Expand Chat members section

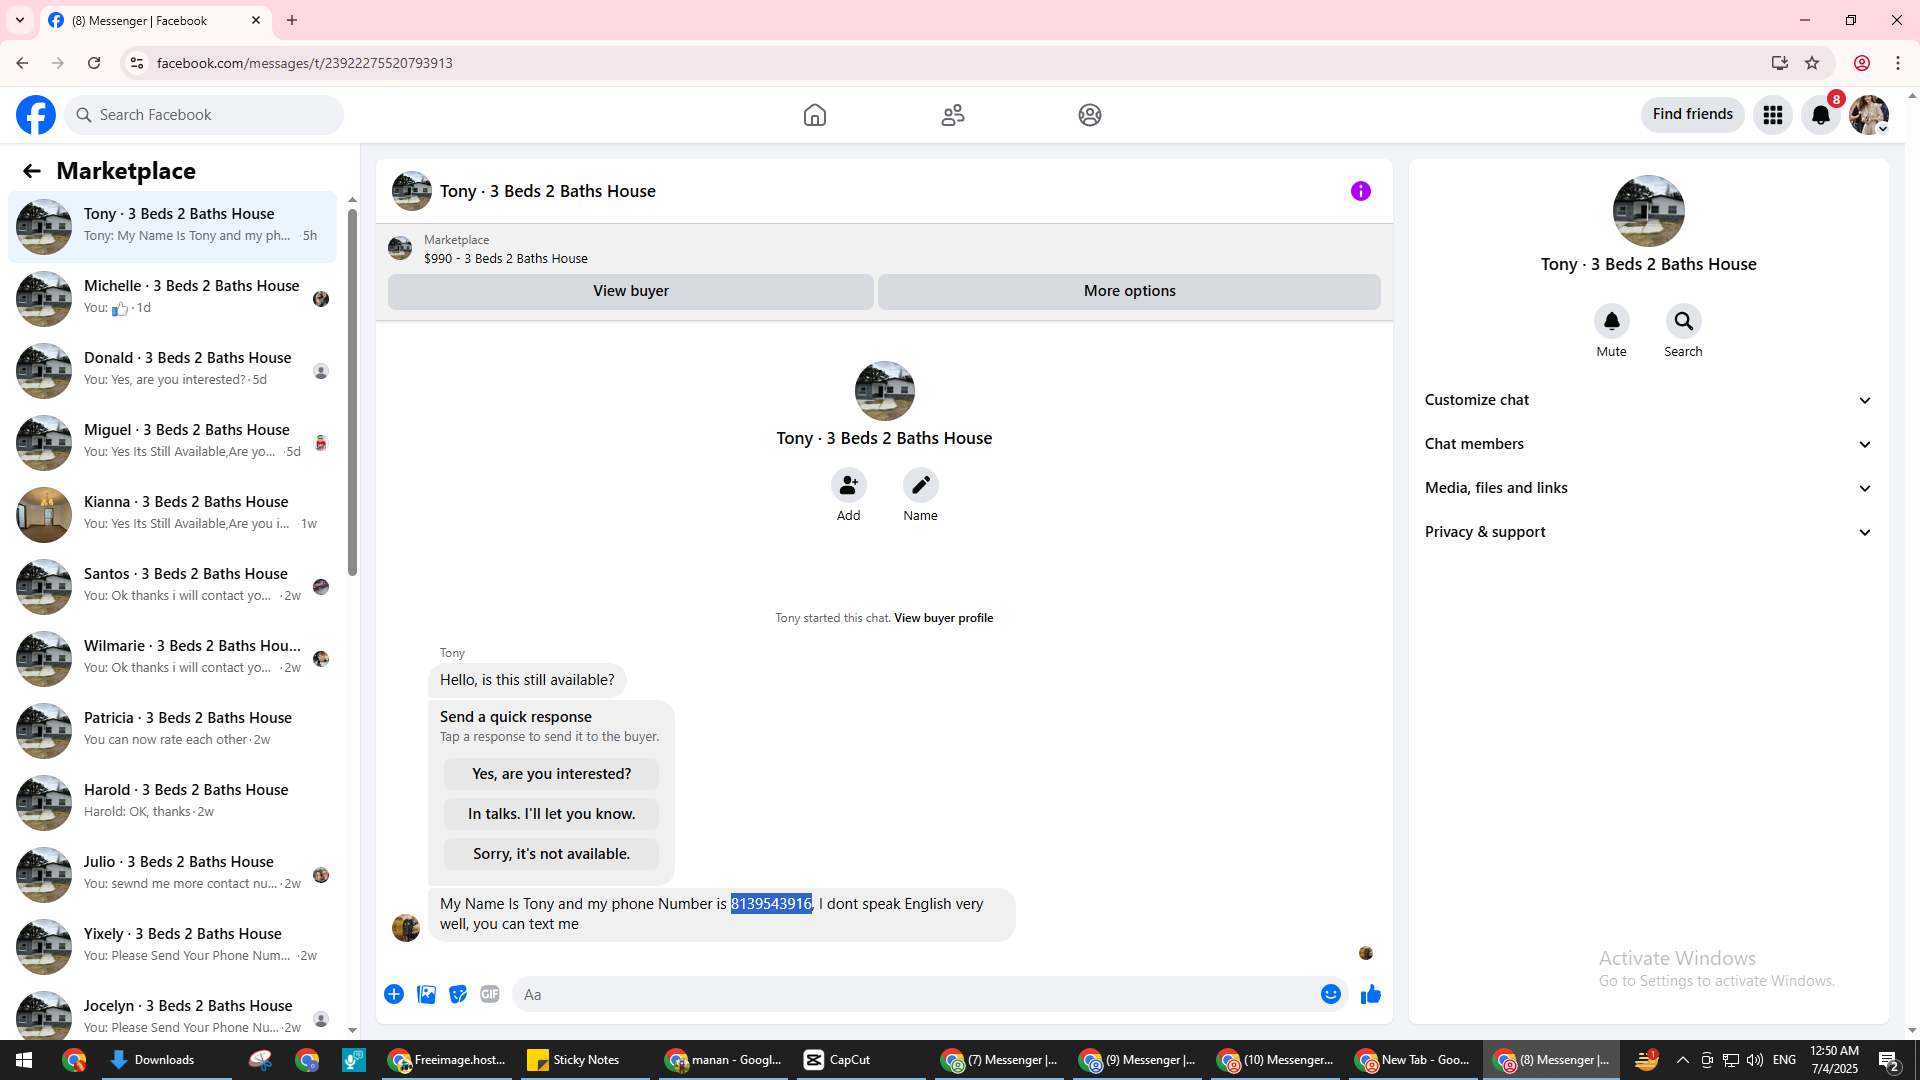click(1647, 444)
